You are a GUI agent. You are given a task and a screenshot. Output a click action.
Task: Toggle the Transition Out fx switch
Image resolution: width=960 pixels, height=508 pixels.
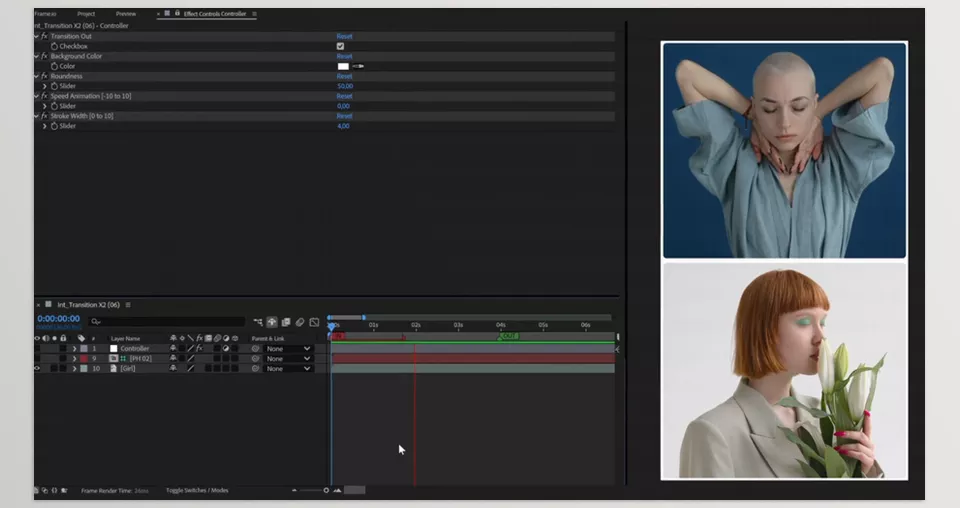click(x=44, y=36)
